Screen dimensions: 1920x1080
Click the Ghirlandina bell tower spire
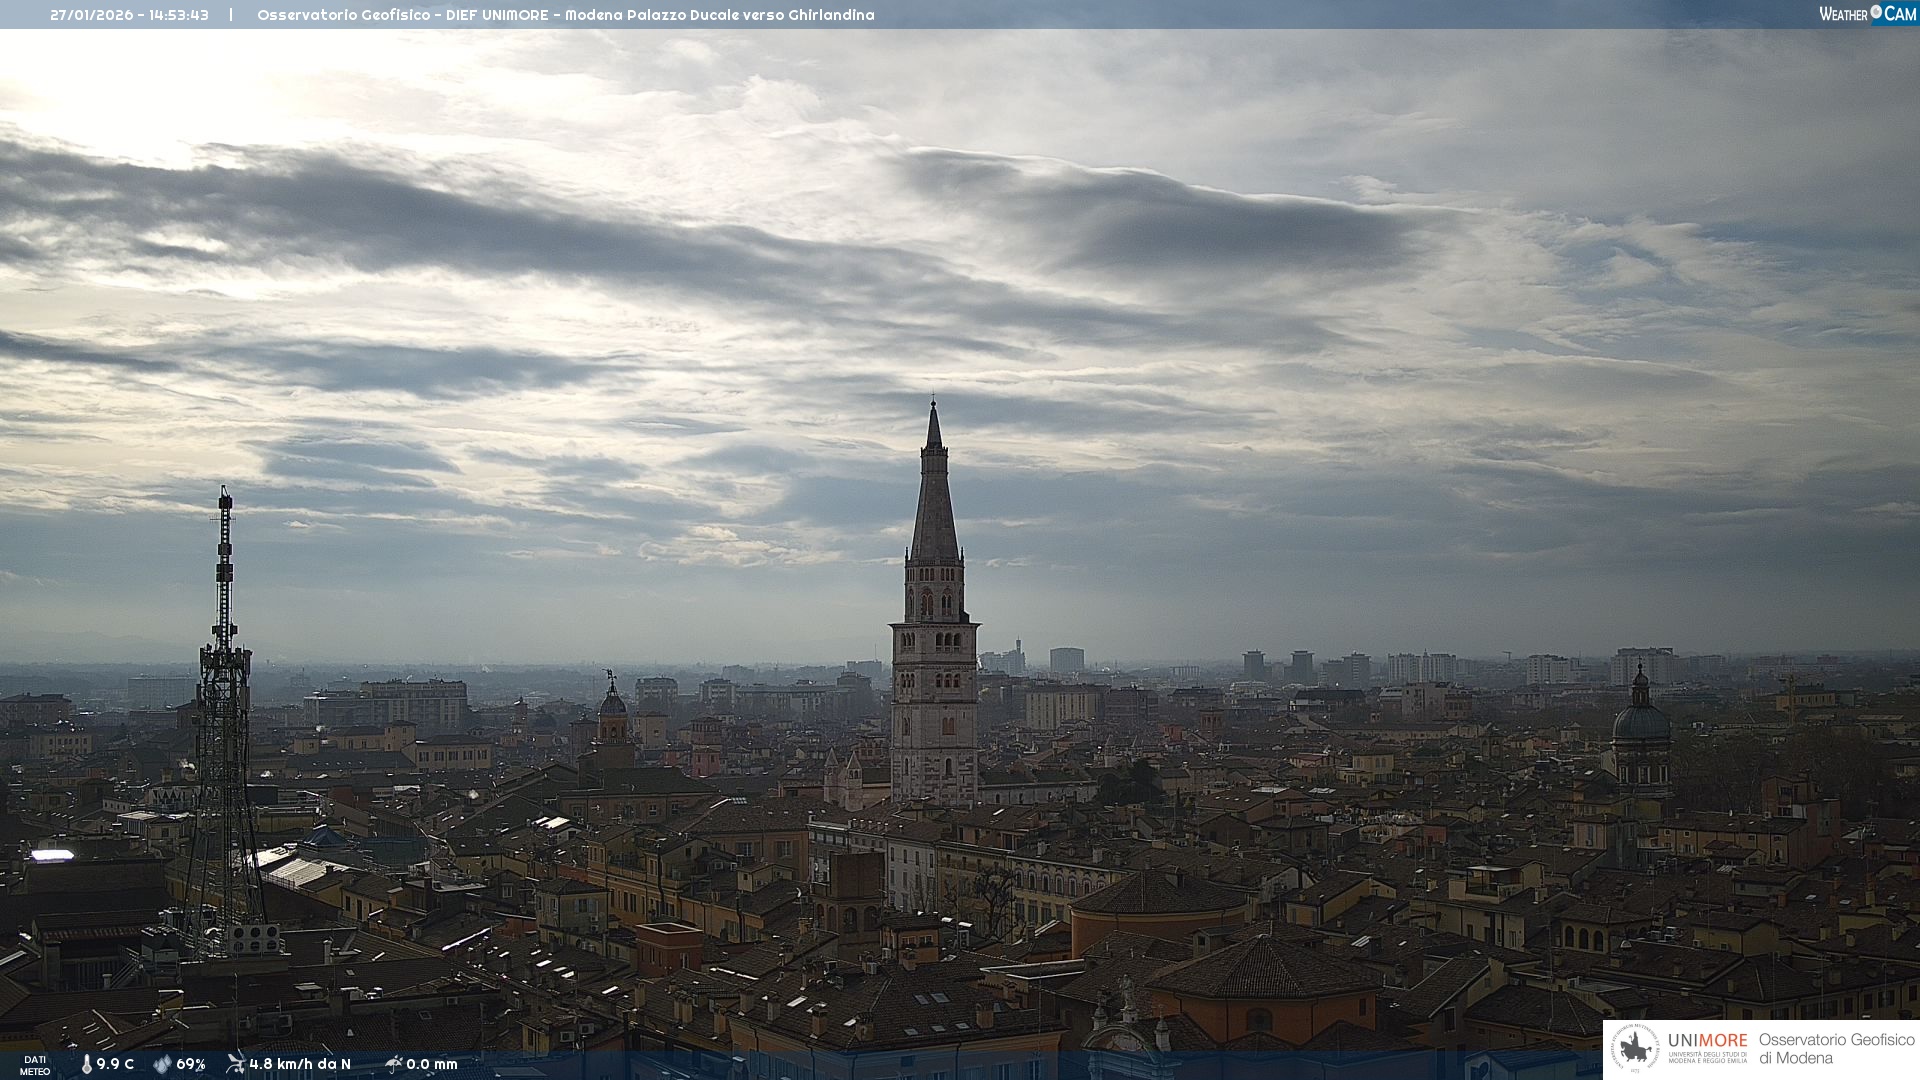tap(934, 500)
